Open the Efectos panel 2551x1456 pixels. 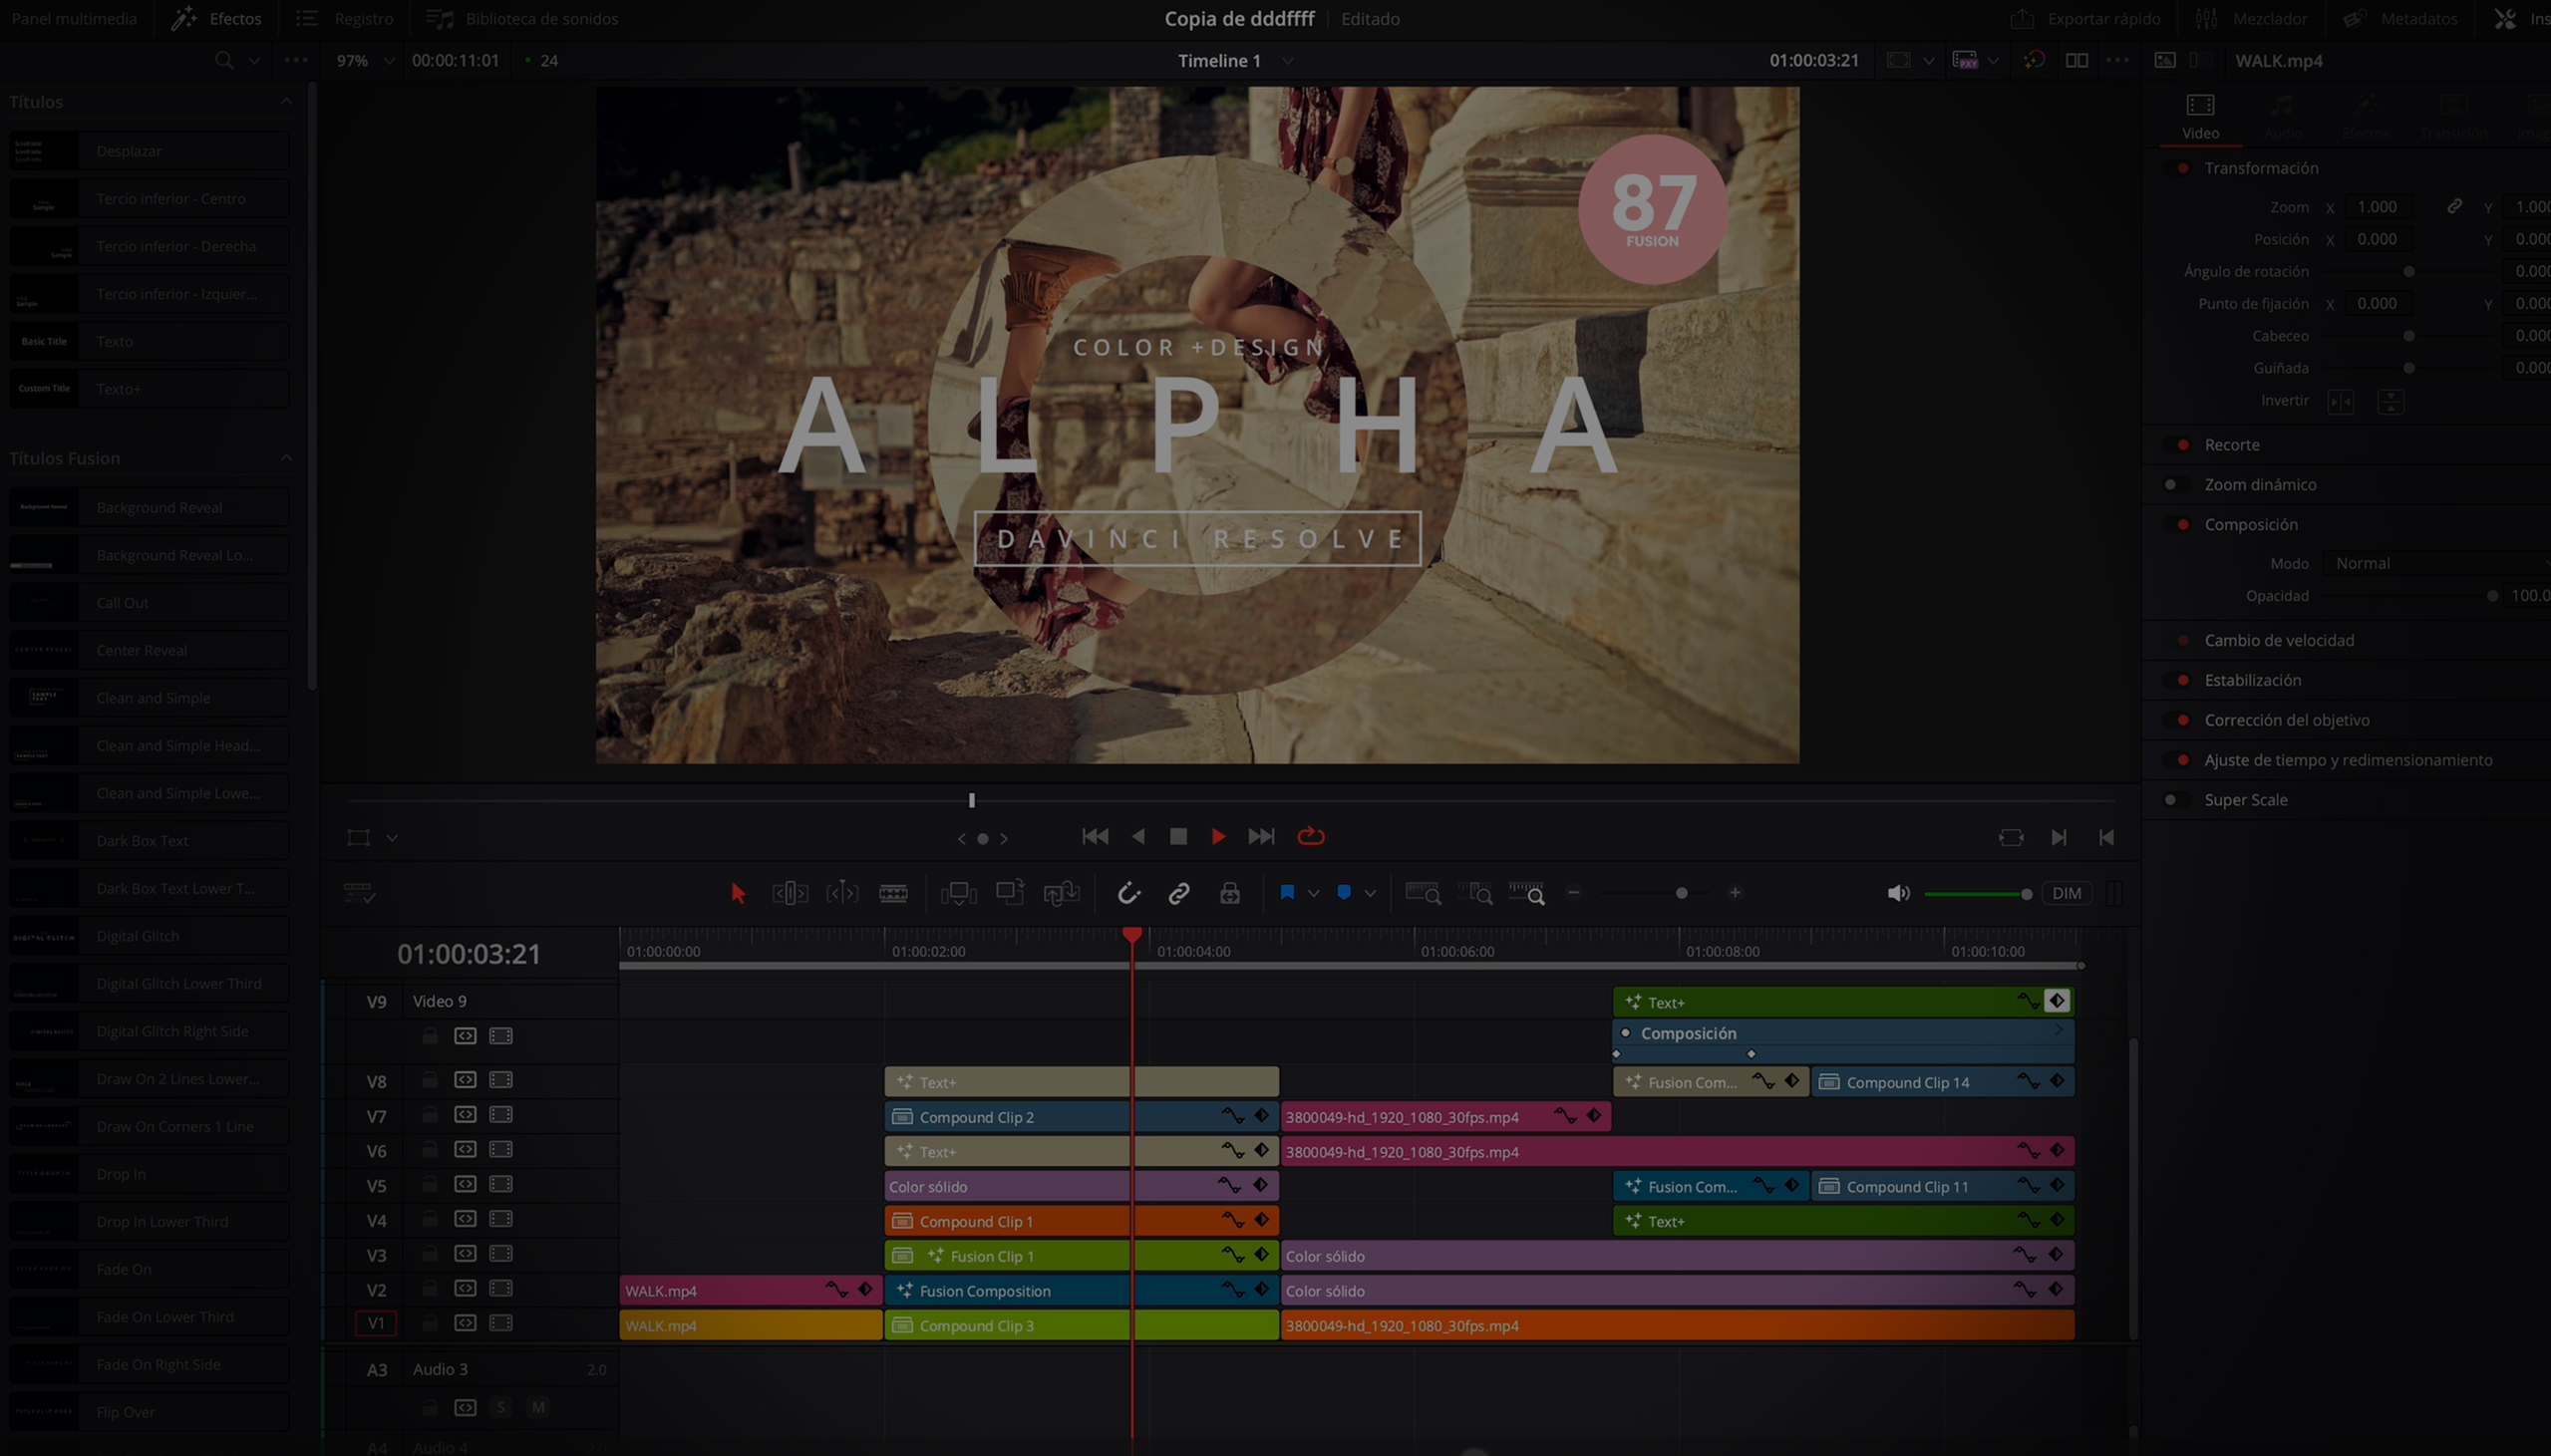(x=216, y=18)
